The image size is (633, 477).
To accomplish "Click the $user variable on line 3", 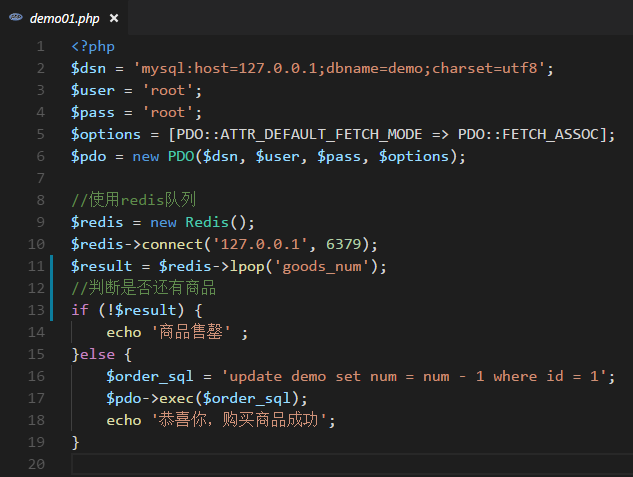I will (93, 91).
